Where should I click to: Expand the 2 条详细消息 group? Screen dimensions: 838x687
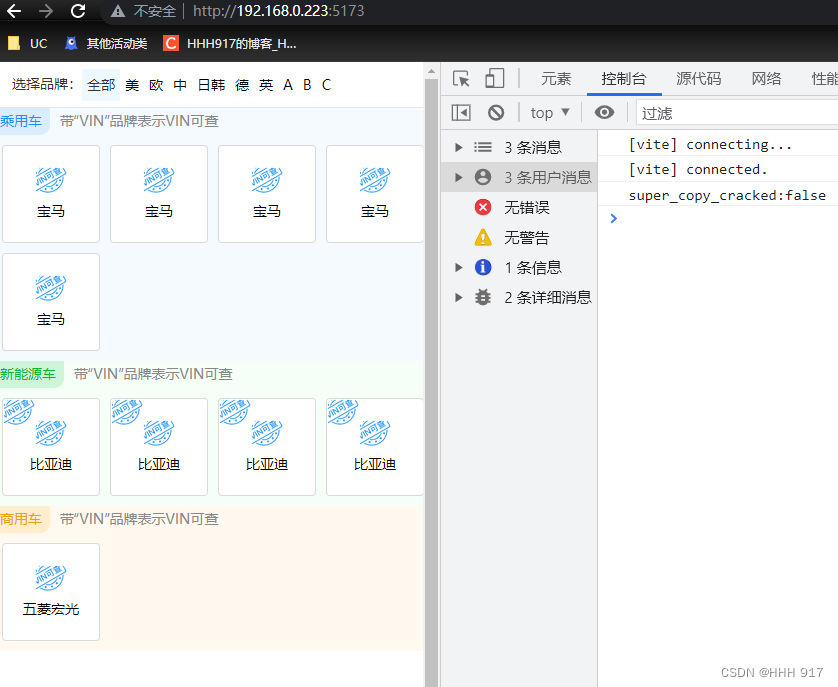coord(458,297)
